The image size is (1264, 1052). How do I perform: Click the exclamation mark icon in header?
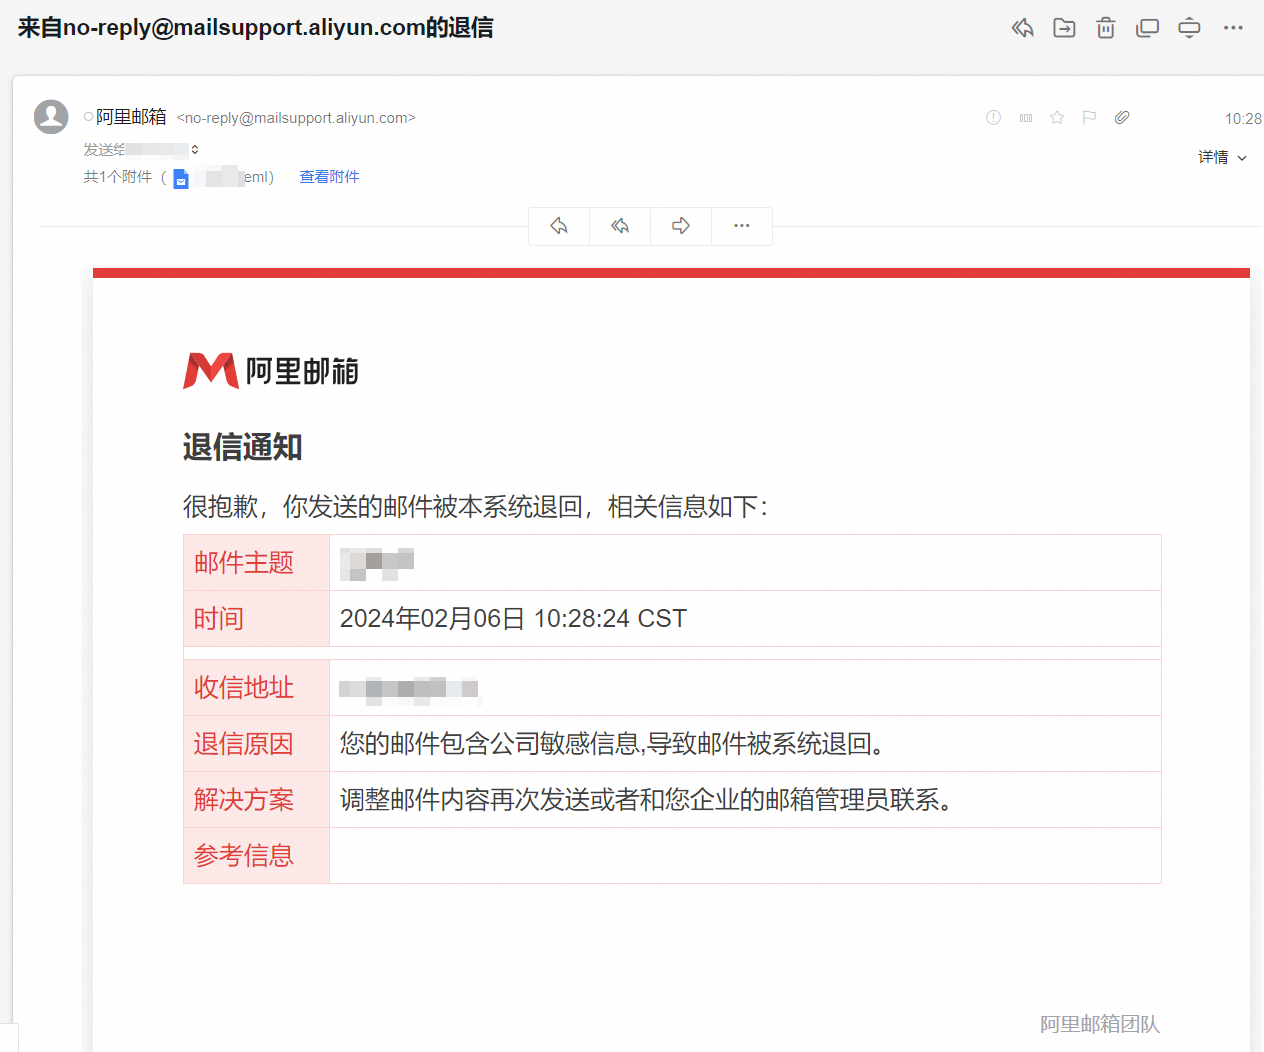[993, 118]
